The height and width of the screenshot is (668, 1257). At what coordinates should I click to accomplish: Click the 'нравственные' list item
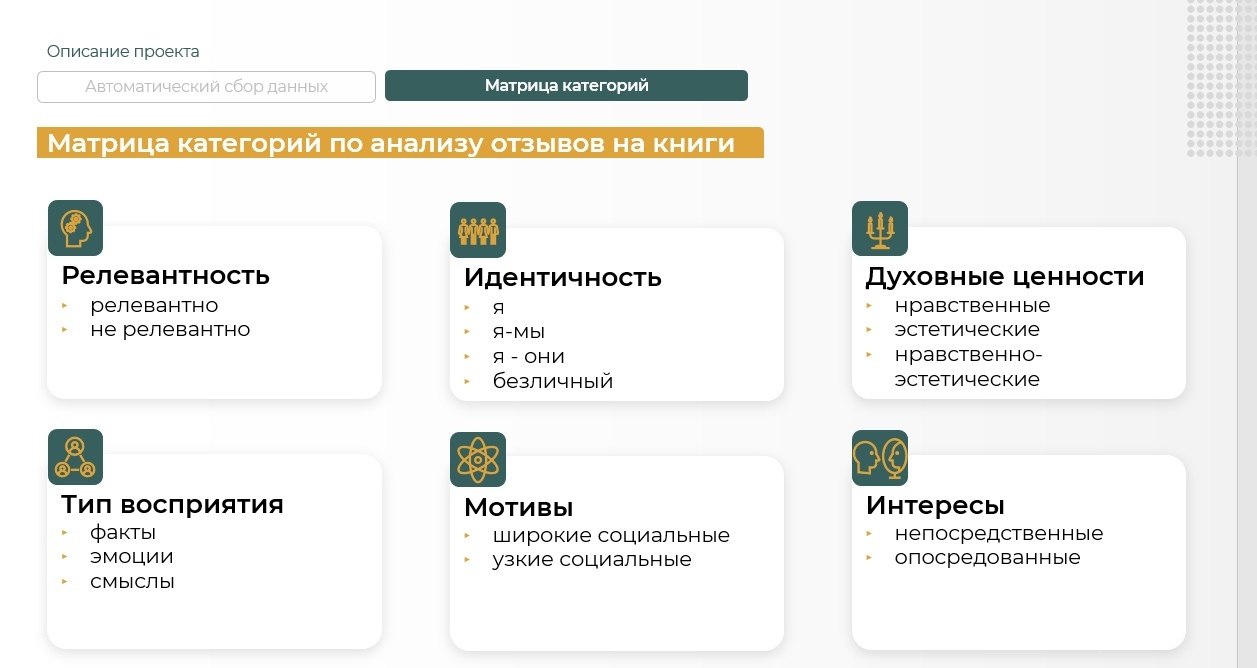click(x=973, y=306)
